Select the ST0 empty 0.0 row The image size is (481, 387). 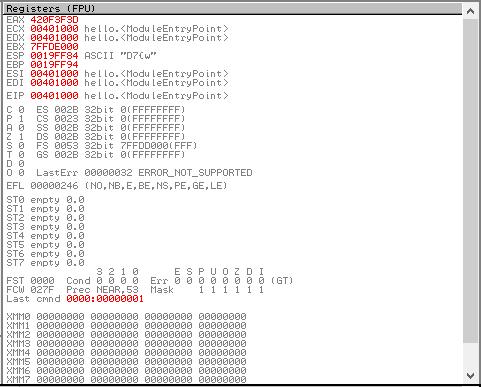(45, 200)
